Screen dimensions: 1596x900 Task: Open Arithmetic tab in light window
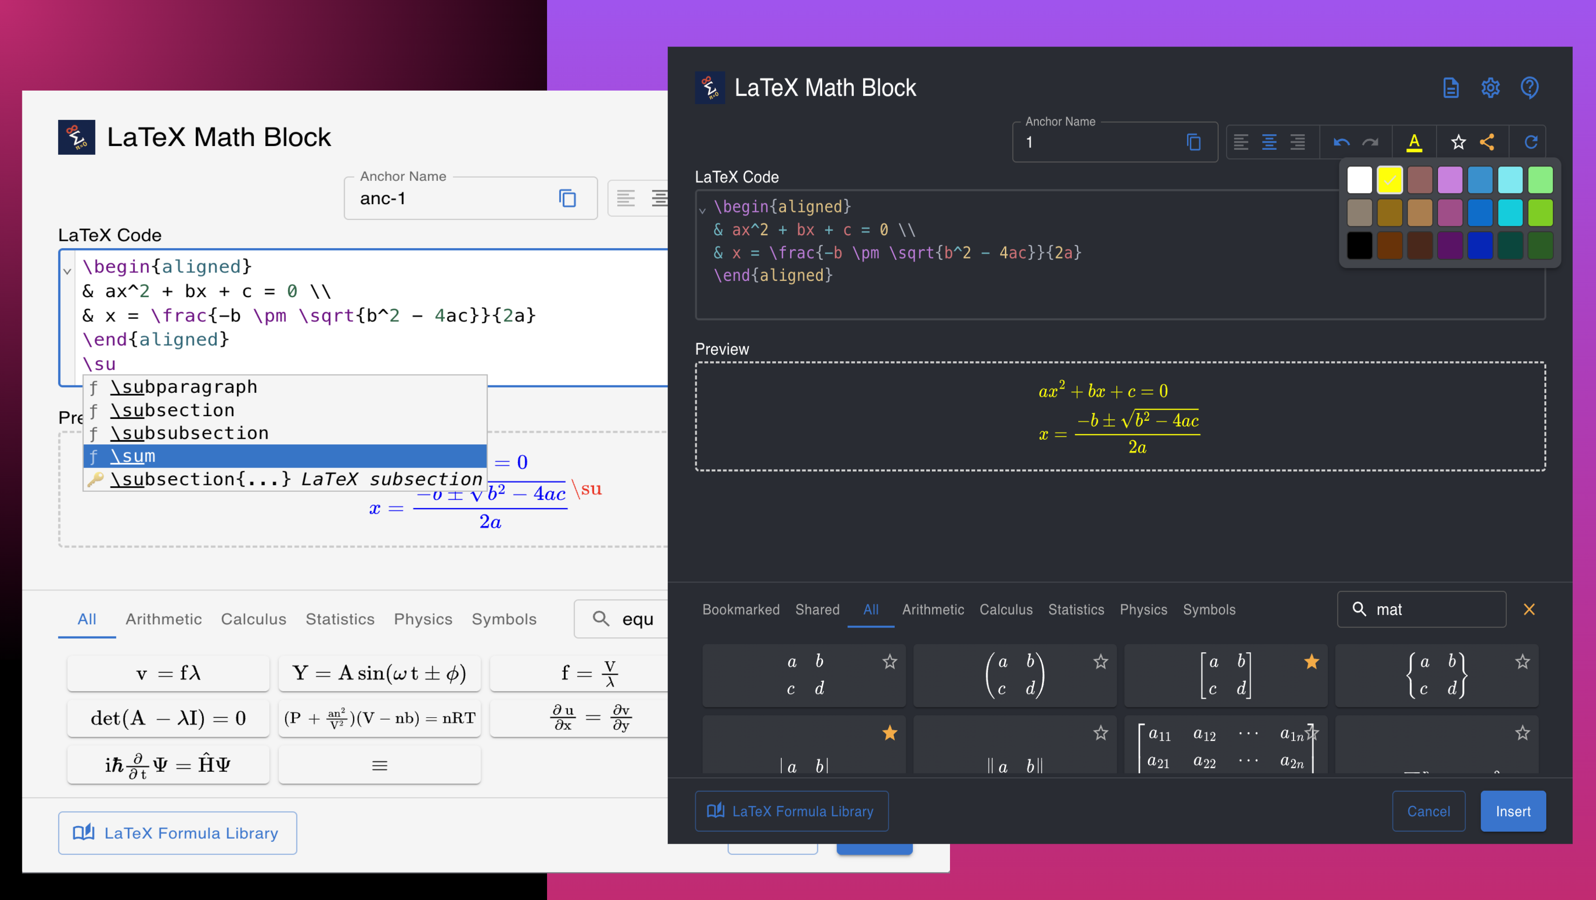point(164,619)
